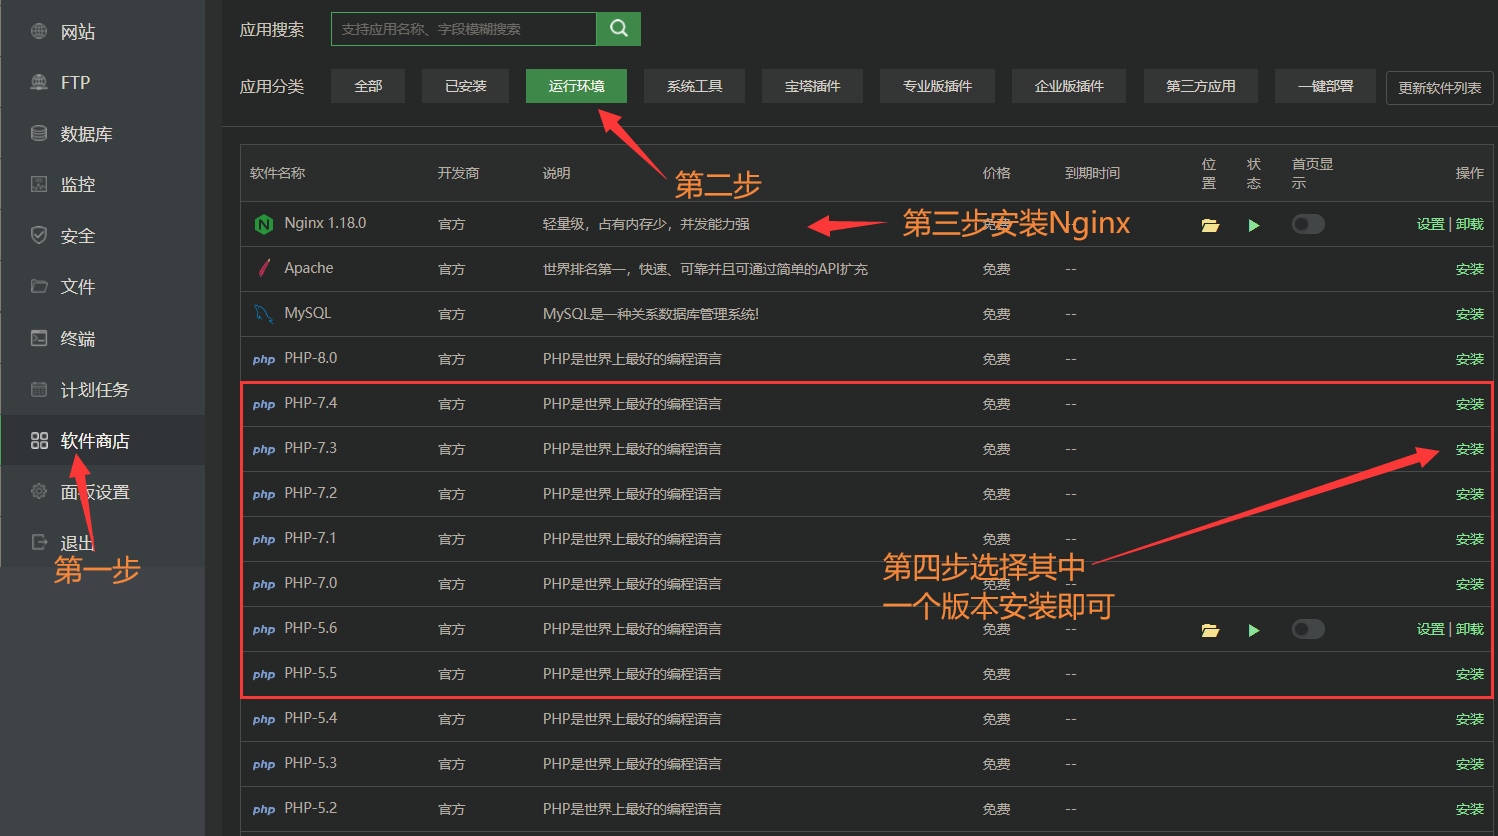Click the MySQL software name text
The width and height of the screenshot is (1498, 836).
[x=307, y=313]
